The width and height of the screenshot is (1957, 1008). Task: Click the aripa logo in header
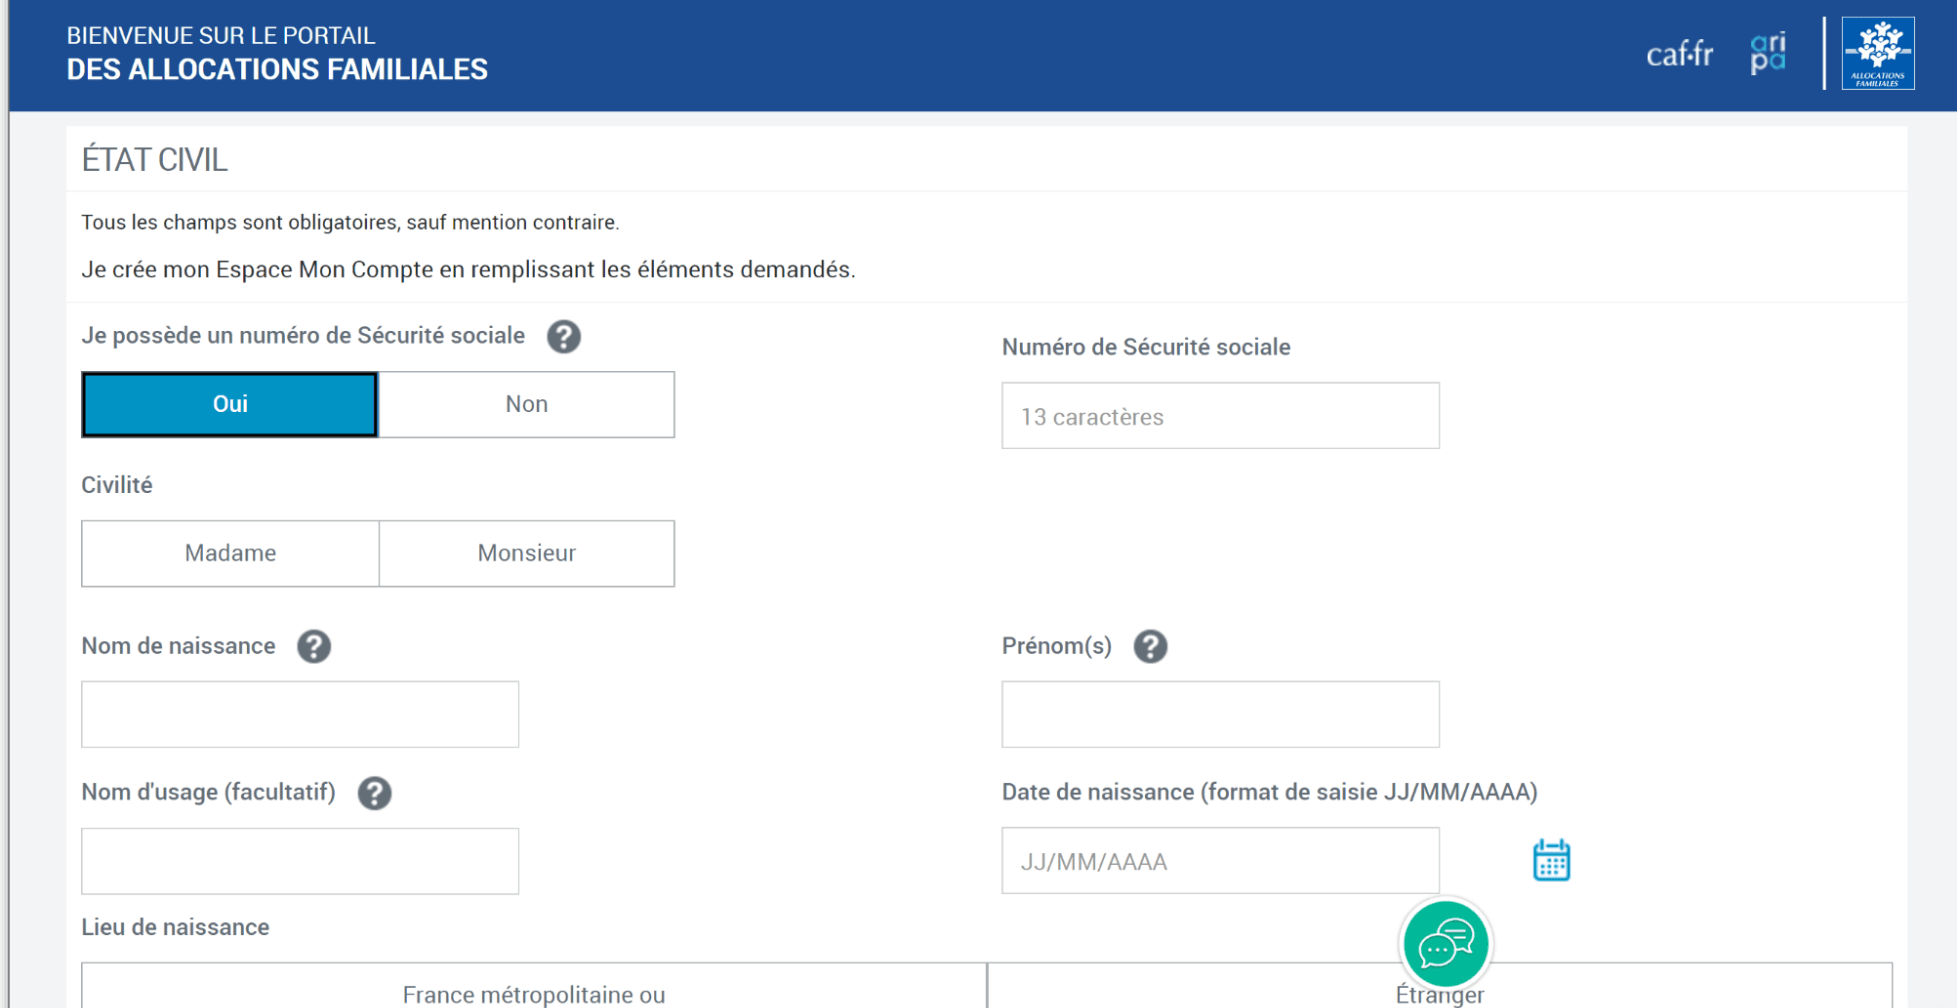click(x=1768, y=54)
